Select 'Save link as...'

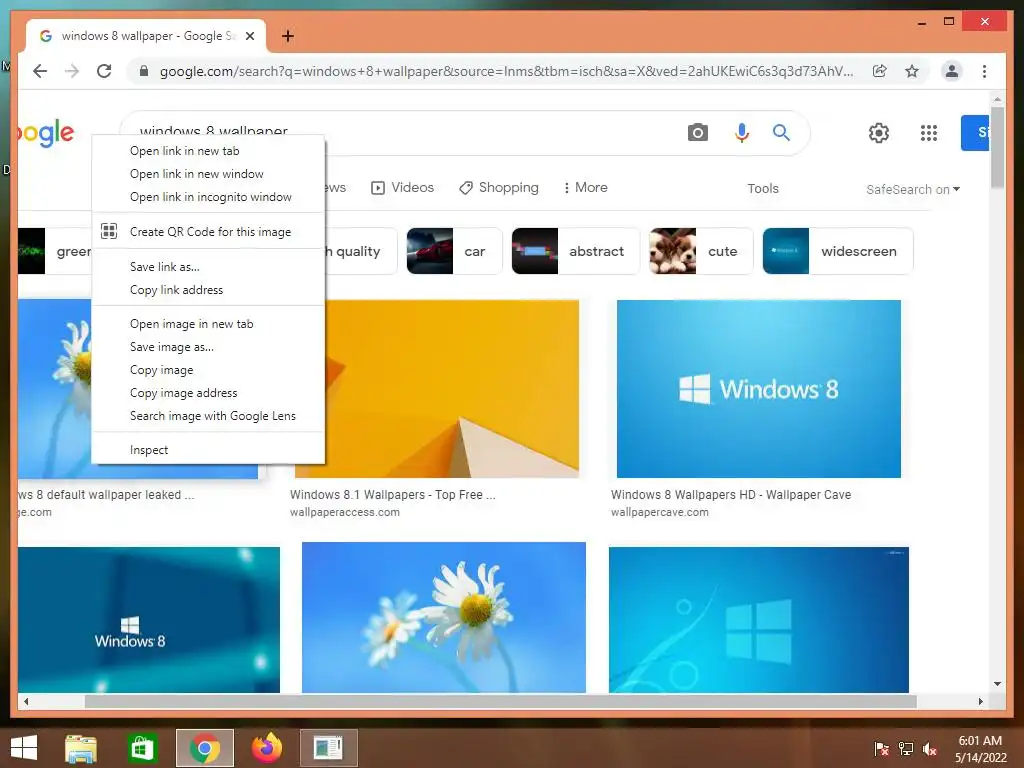click(208, 266)
